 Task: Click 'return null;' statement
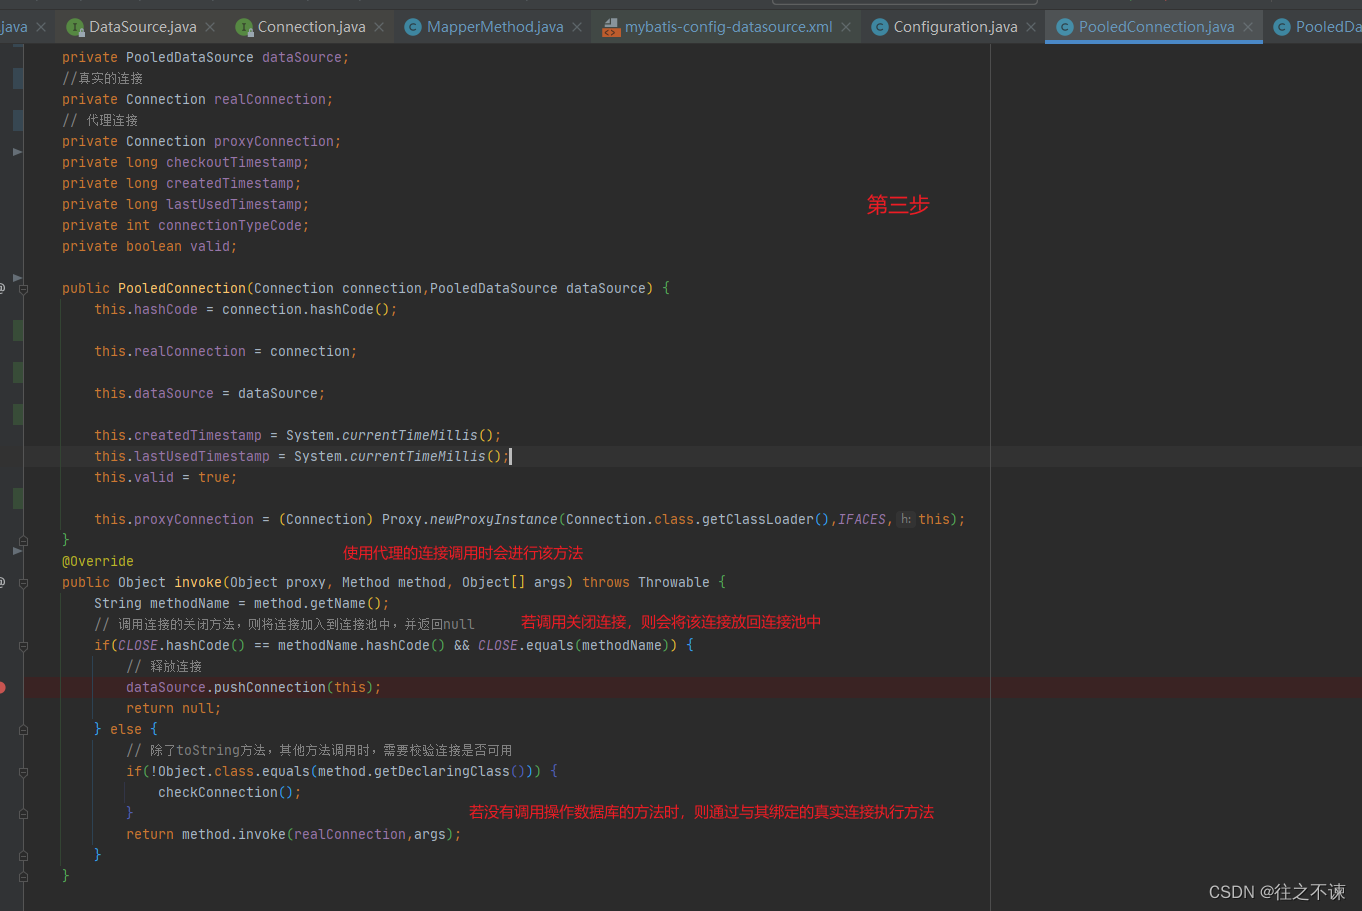point(174,708)
